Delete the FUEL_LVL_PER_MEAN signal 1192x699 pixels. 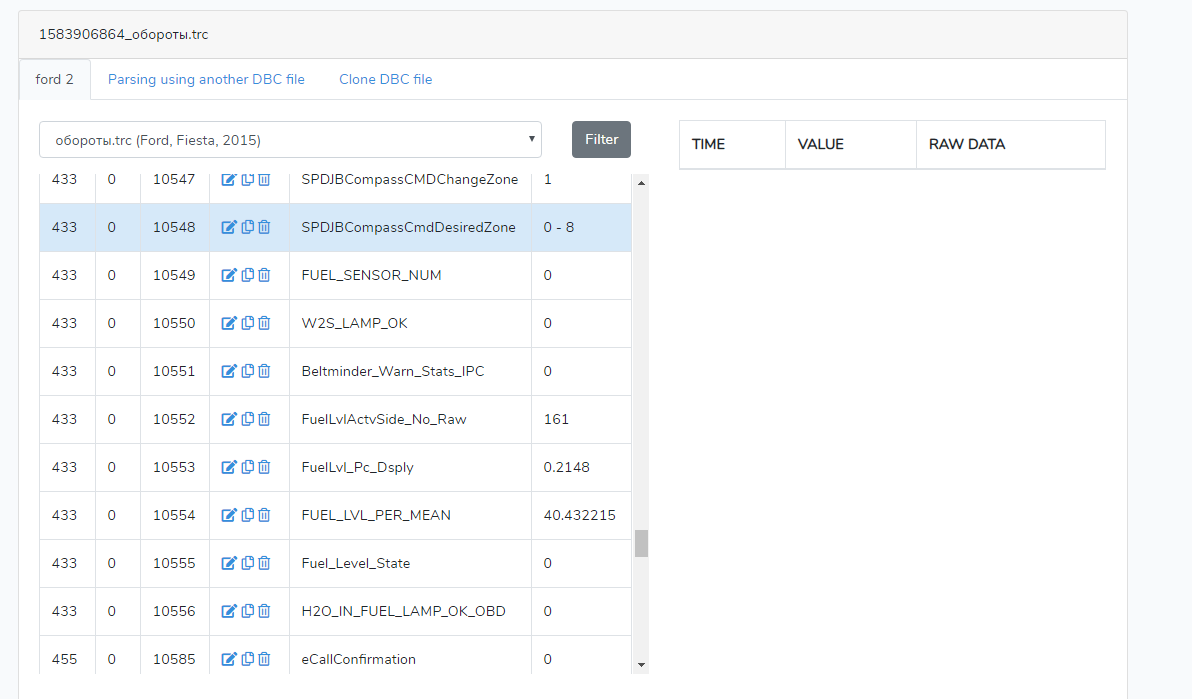point(264,515)
